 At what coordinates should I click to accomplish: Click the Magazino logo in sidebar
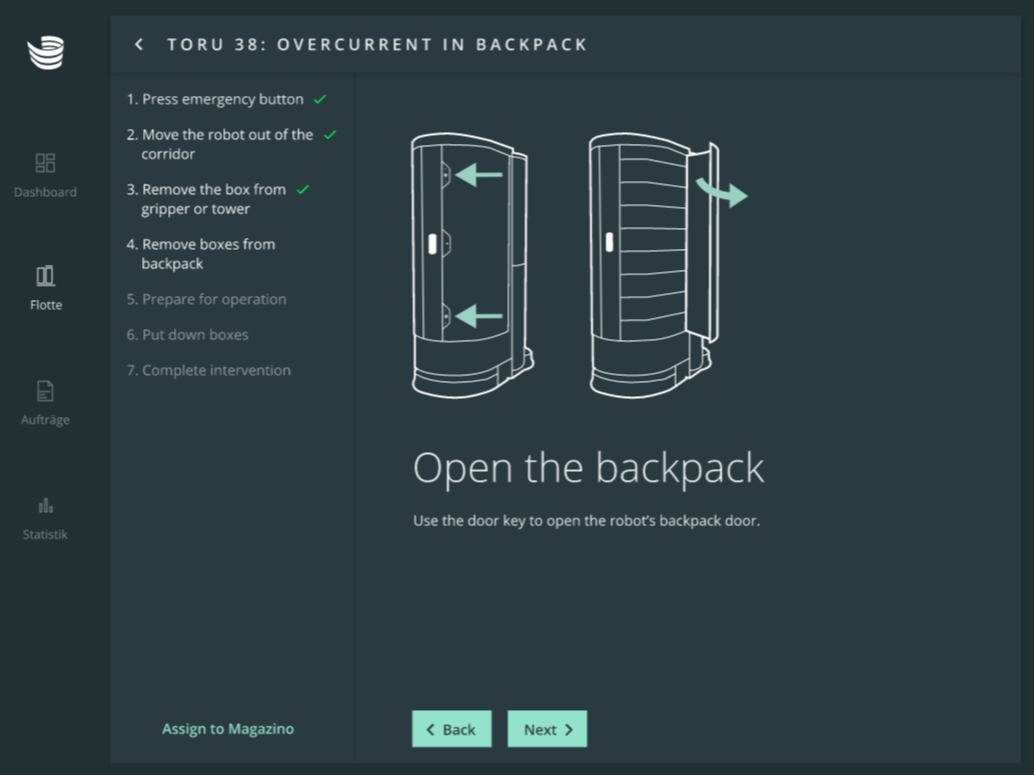click(45, 52)
